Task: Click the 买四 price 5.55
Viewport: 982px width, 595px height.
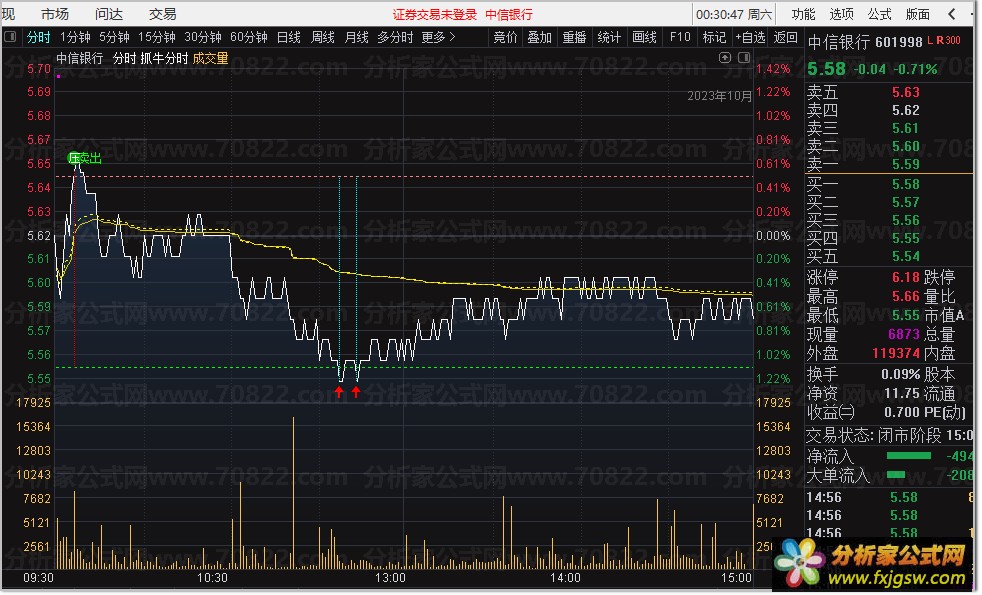Action: click(906, 238)
